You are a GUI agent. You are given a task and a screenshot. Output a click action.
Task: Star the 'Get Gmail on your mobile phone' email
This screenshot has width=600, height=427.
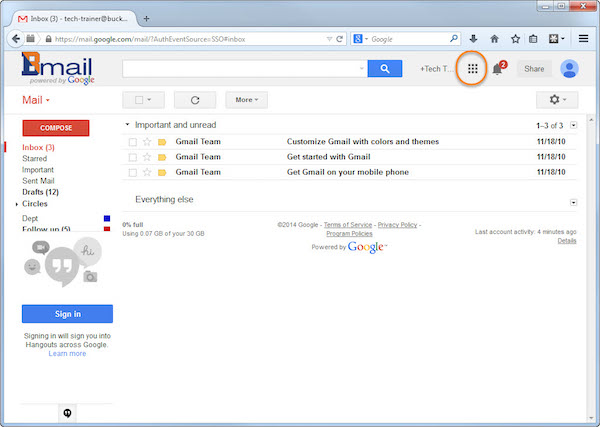pos(147,172)
